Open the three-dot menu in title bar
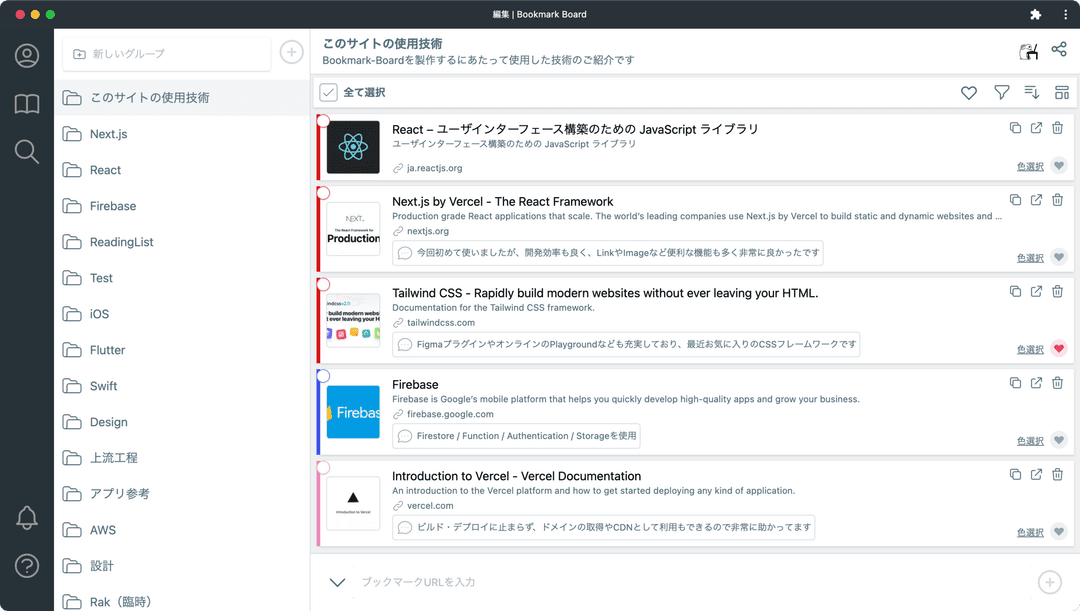The width and height of the screenshot is (1080, 611). point(1065,14)
